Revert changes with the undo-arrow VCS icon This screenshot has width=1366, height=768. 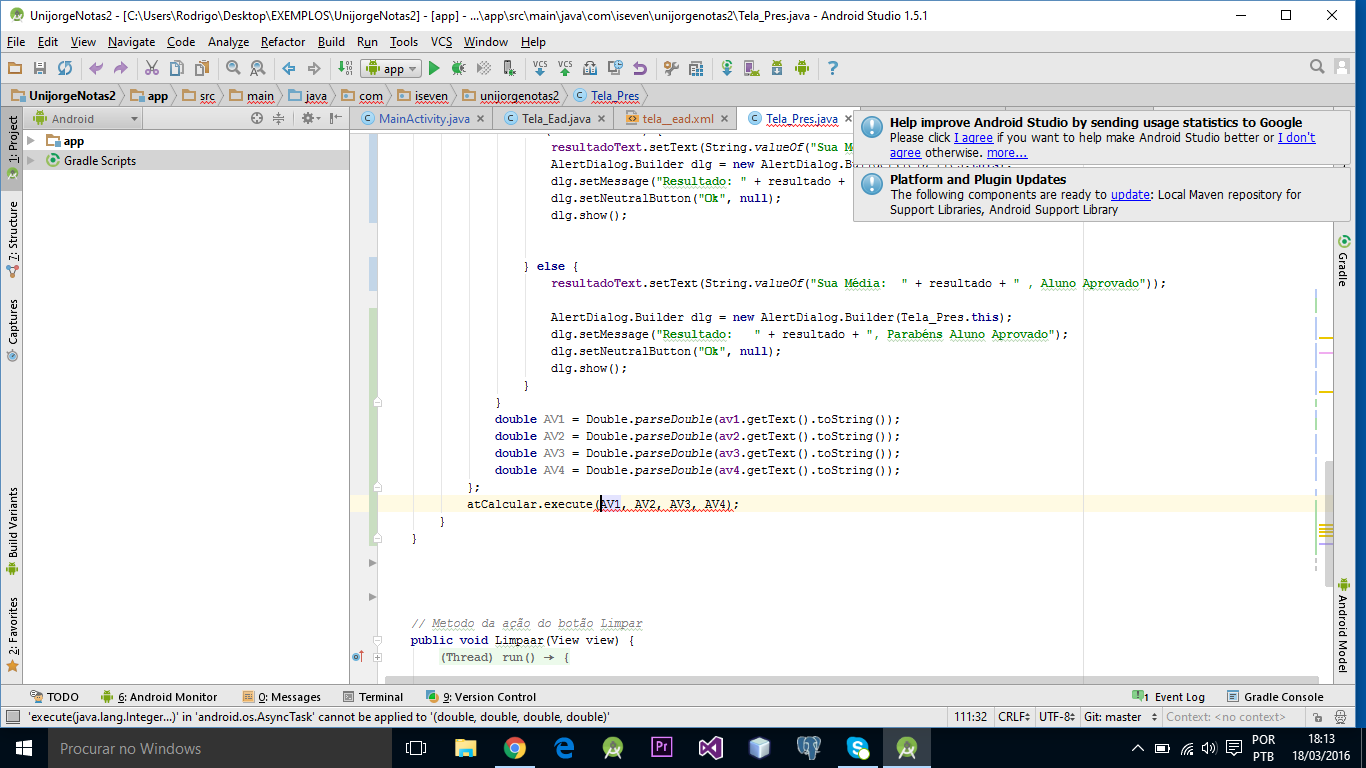(x=639, y=68)
